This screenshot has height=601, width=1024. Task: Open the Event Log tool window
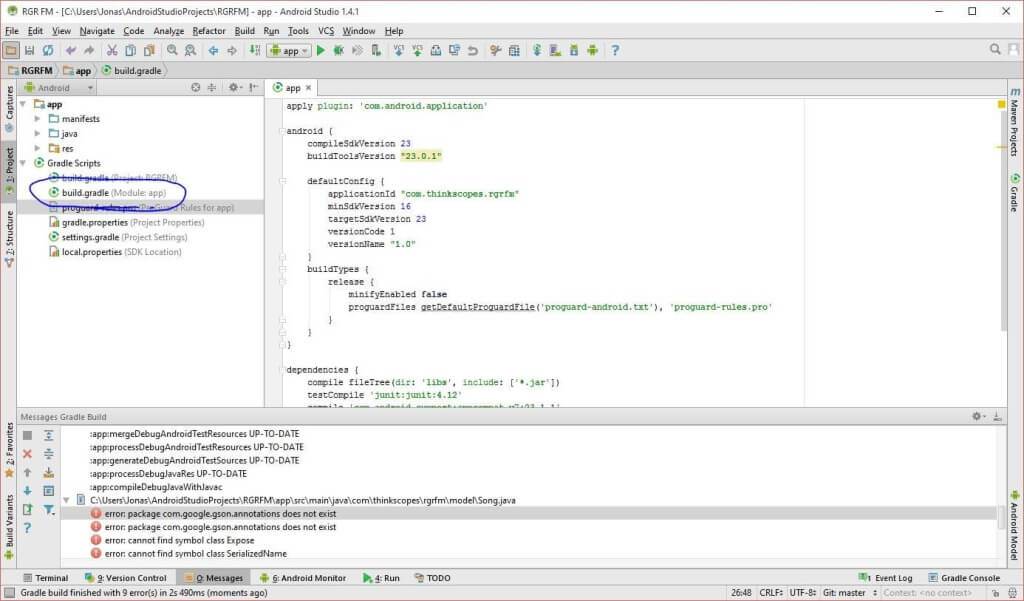pyautogui.click(x=886, y=578)
